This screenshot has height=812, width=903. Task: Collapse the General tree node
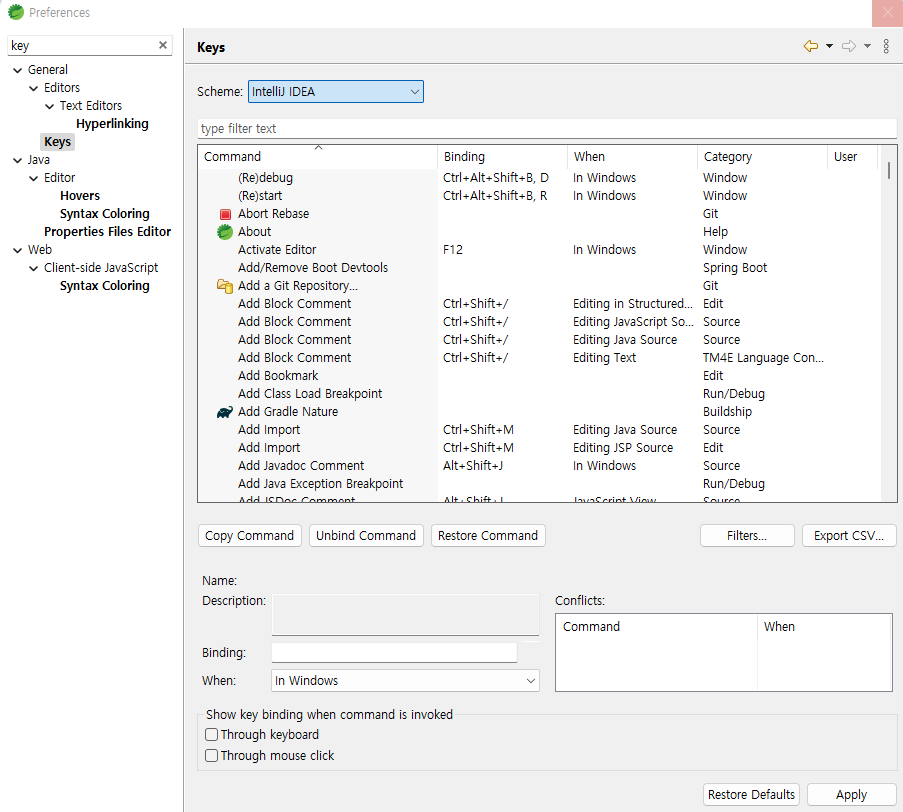pos(18,70)
